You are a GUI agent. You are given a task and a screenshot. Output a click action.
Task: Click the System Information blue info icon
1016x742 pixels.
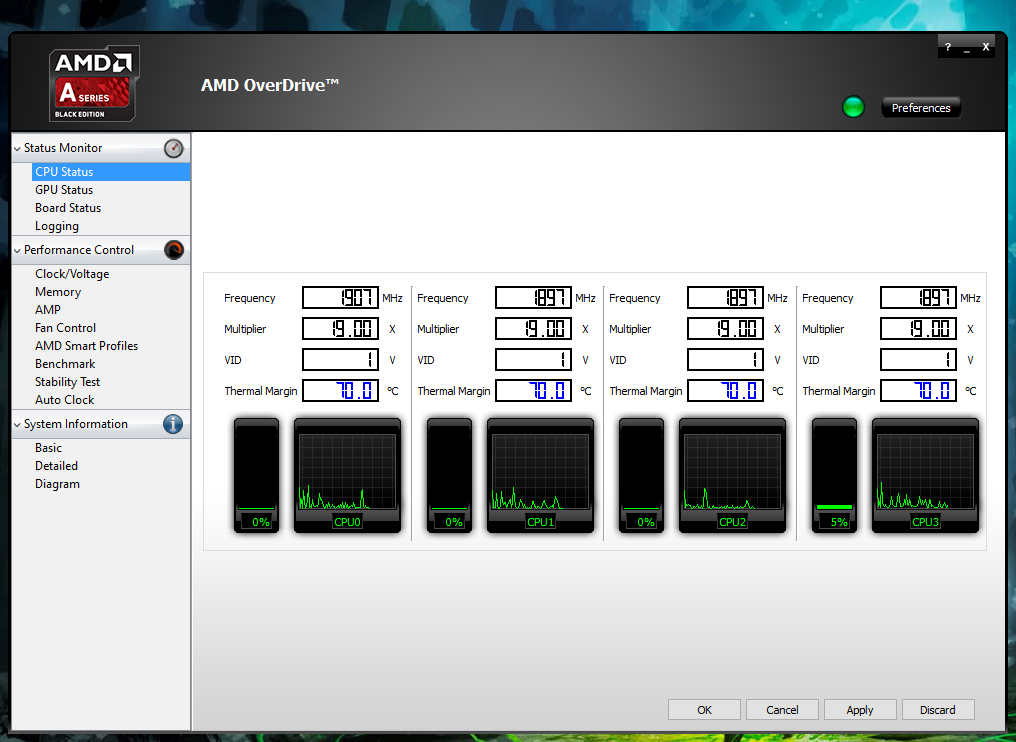point(173,424)
